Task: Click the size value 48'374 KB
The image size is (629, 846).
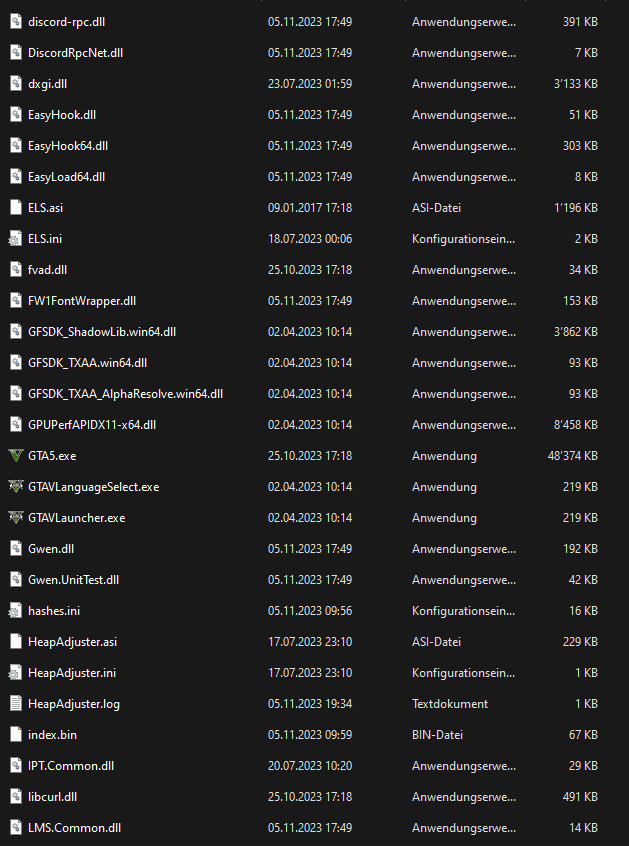Action: point(573,456)
